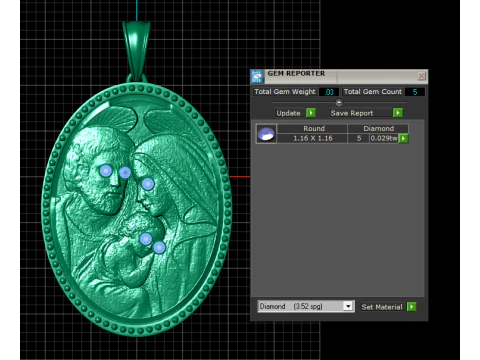Image resolution: width=480 pixels, height=360 pixels.
Task: Click the Set Material button
Action: [x=382, y=307]
